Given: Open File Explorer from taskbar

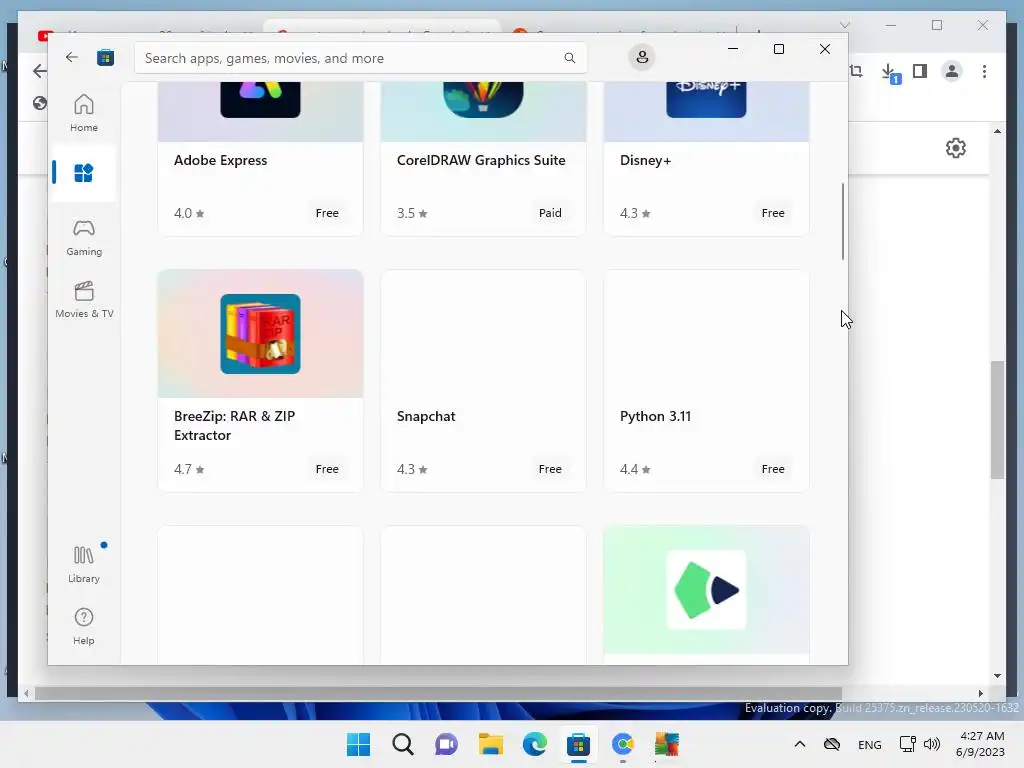Looking at the screenshot, I should click(490, 744).
